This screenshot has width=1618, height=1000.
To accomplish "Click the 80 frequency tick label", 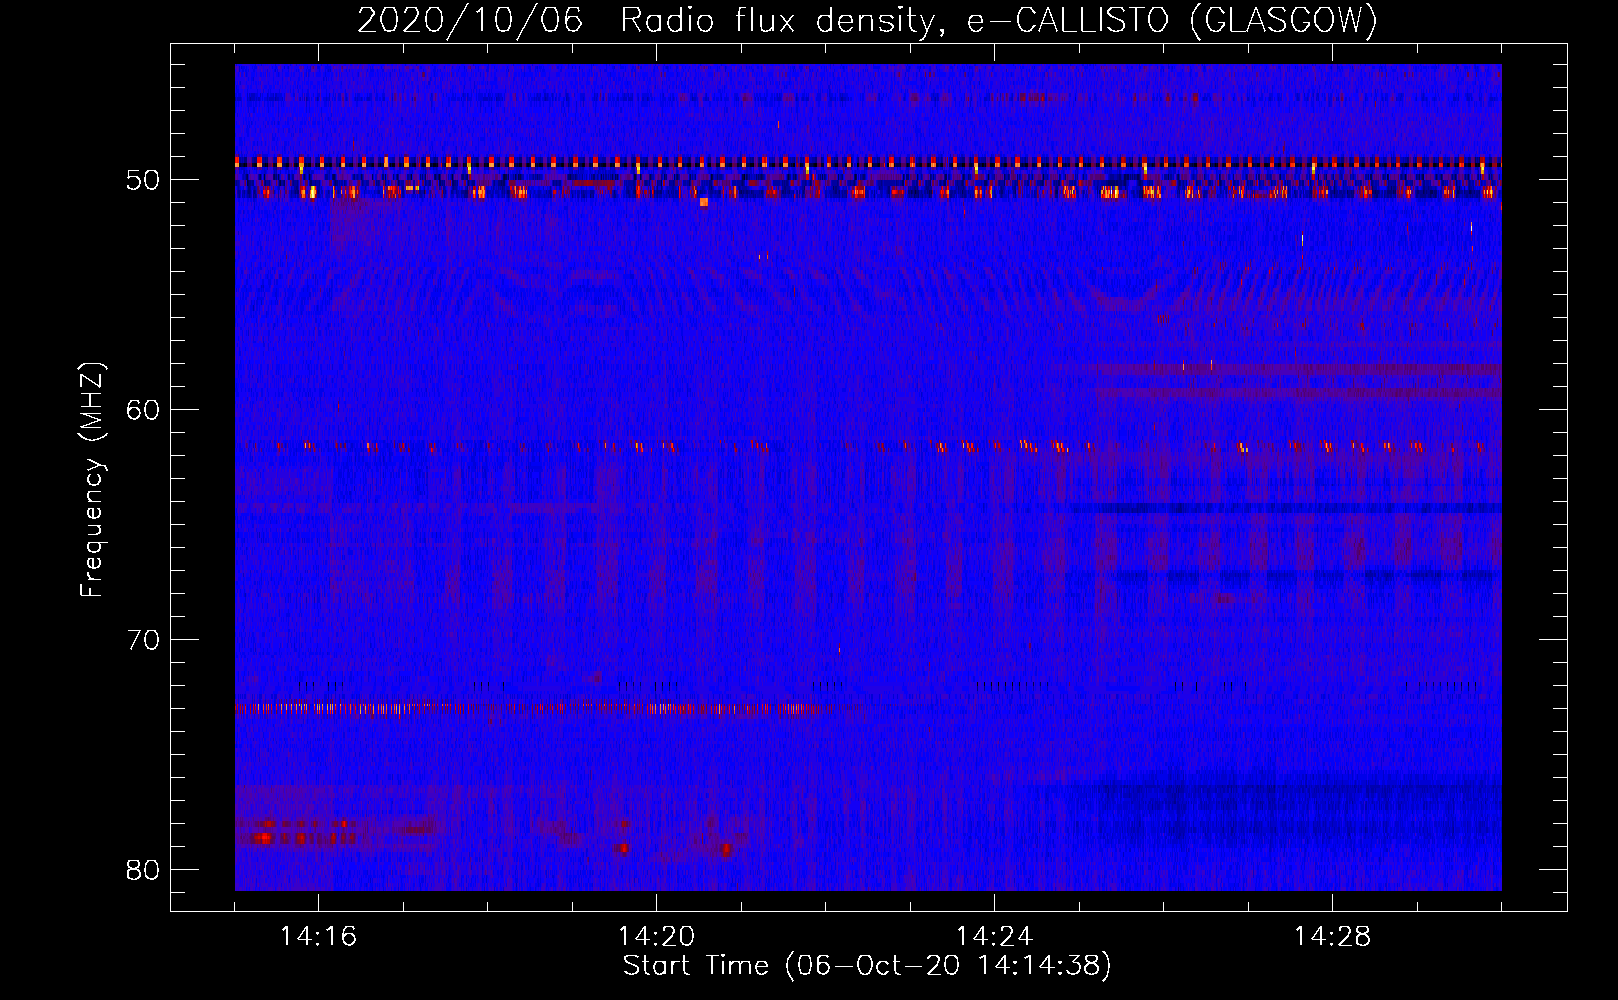I will pos(144,869).
